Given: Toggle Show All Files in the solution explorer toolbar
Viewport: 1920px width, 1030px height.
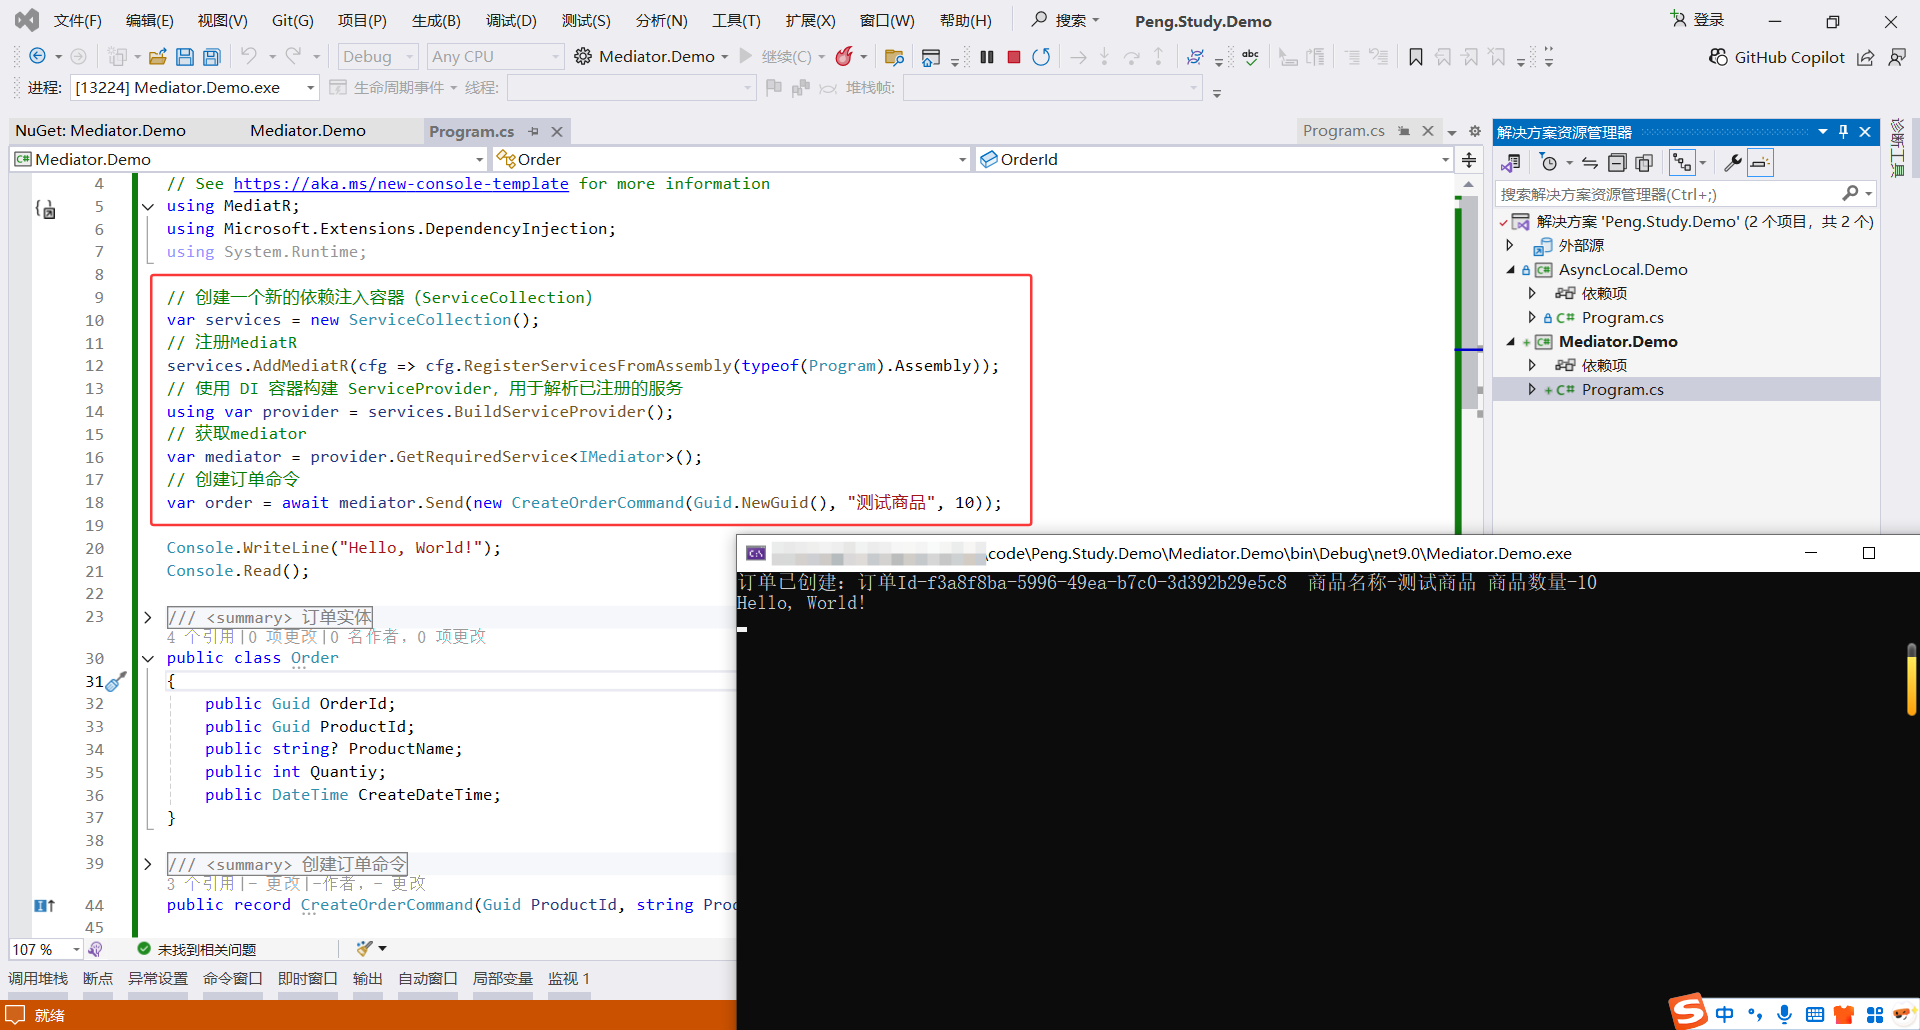Looking at the screenshot, I should [x=1644, y=163].
